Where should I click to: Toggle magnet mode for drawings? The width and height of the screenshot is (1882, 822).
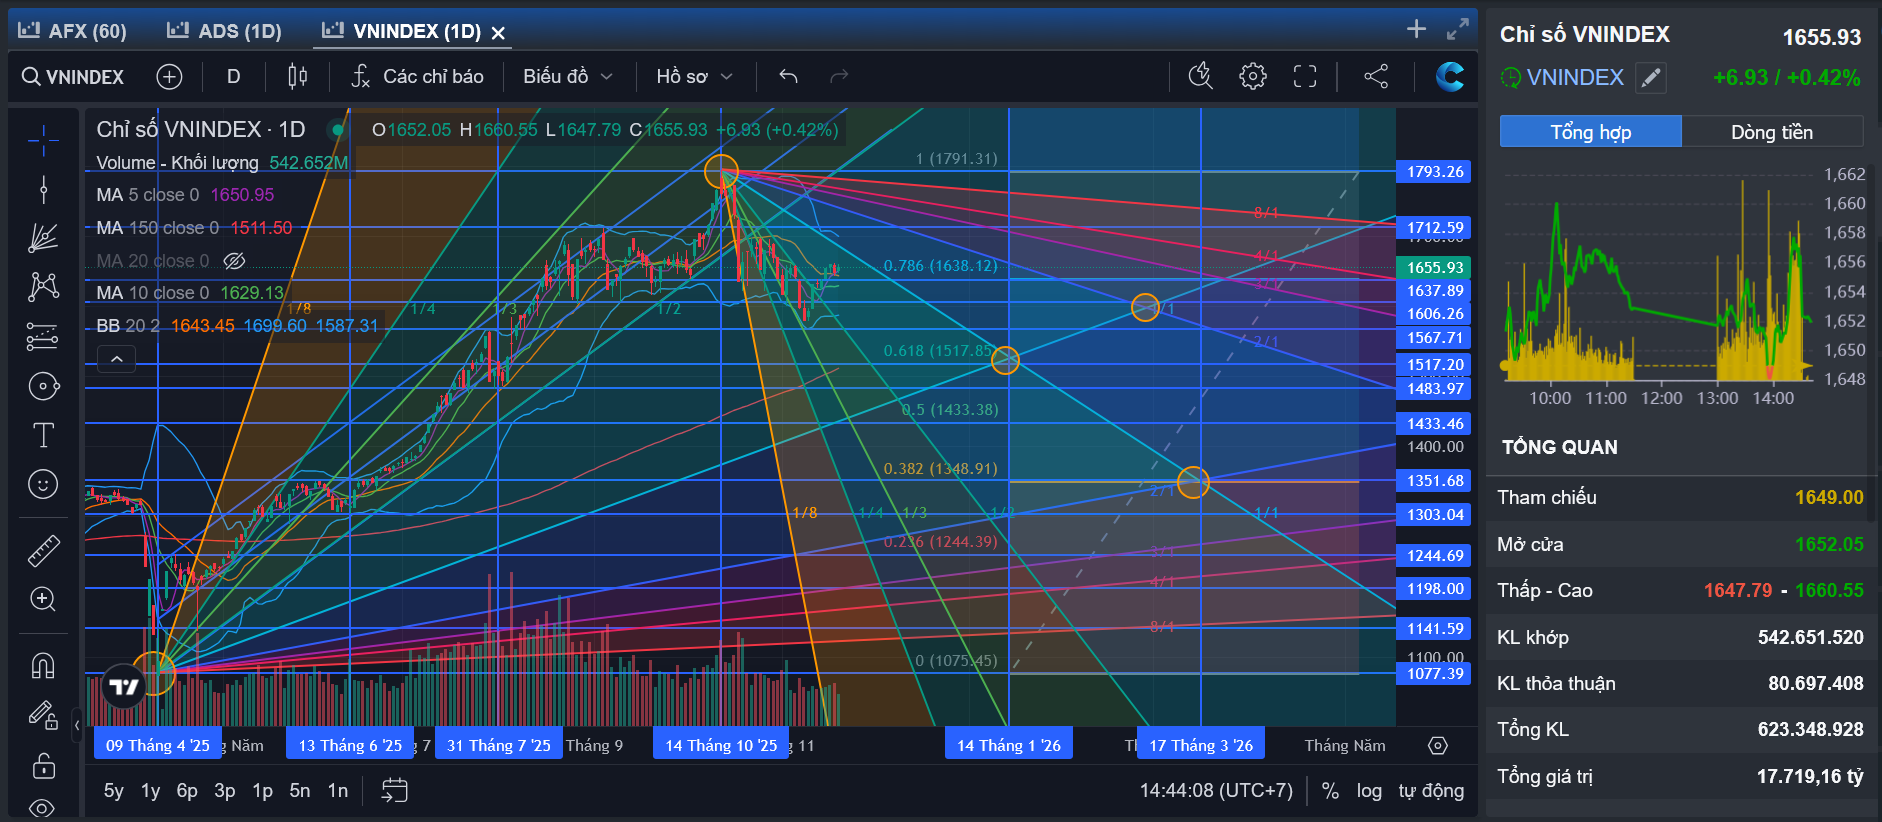pyautogui.click(x=43, y=665)
